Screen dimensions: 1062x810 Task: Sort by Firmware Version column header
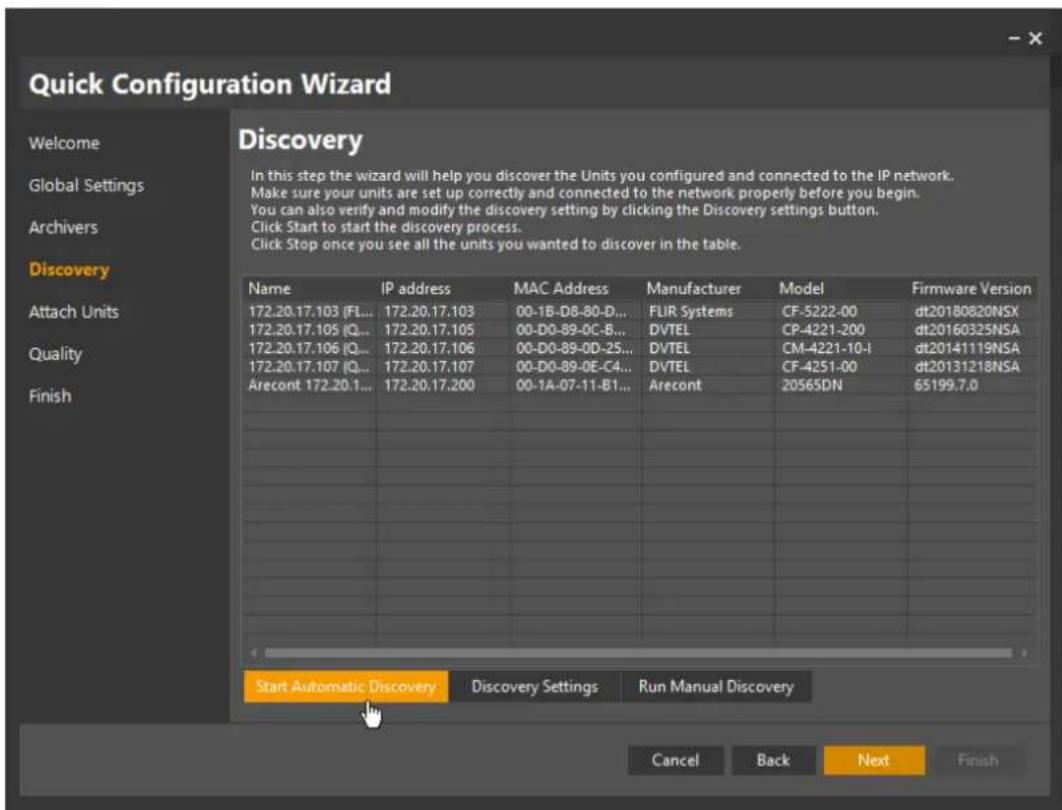point(971,289)
